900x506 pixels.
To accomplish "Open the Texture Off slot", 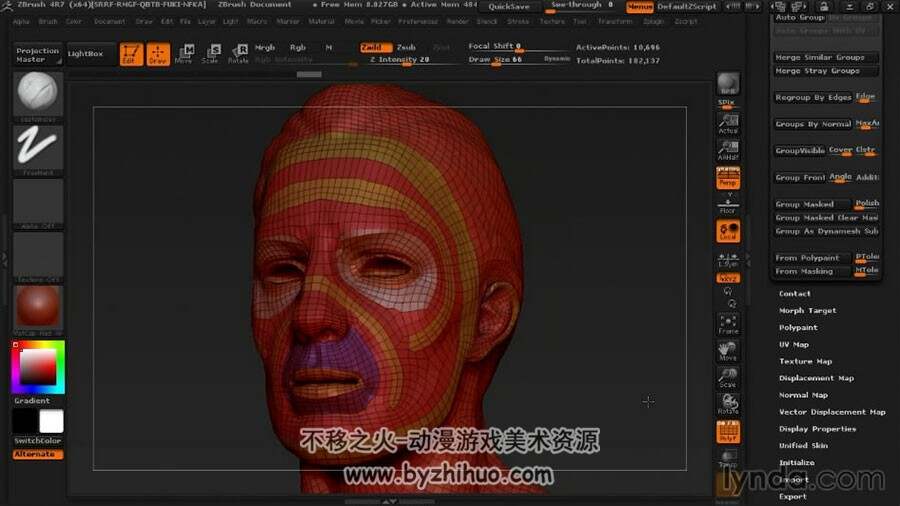I will point(38,256).
